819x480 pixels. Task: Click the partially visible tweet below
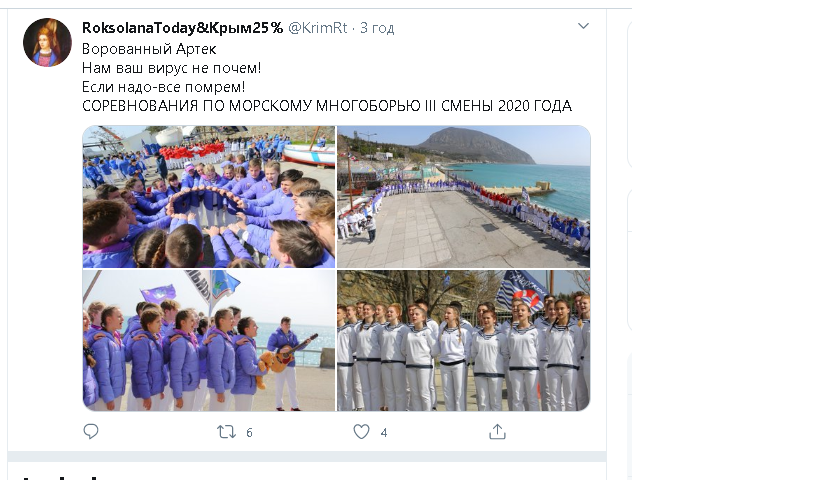click(307, 471)
